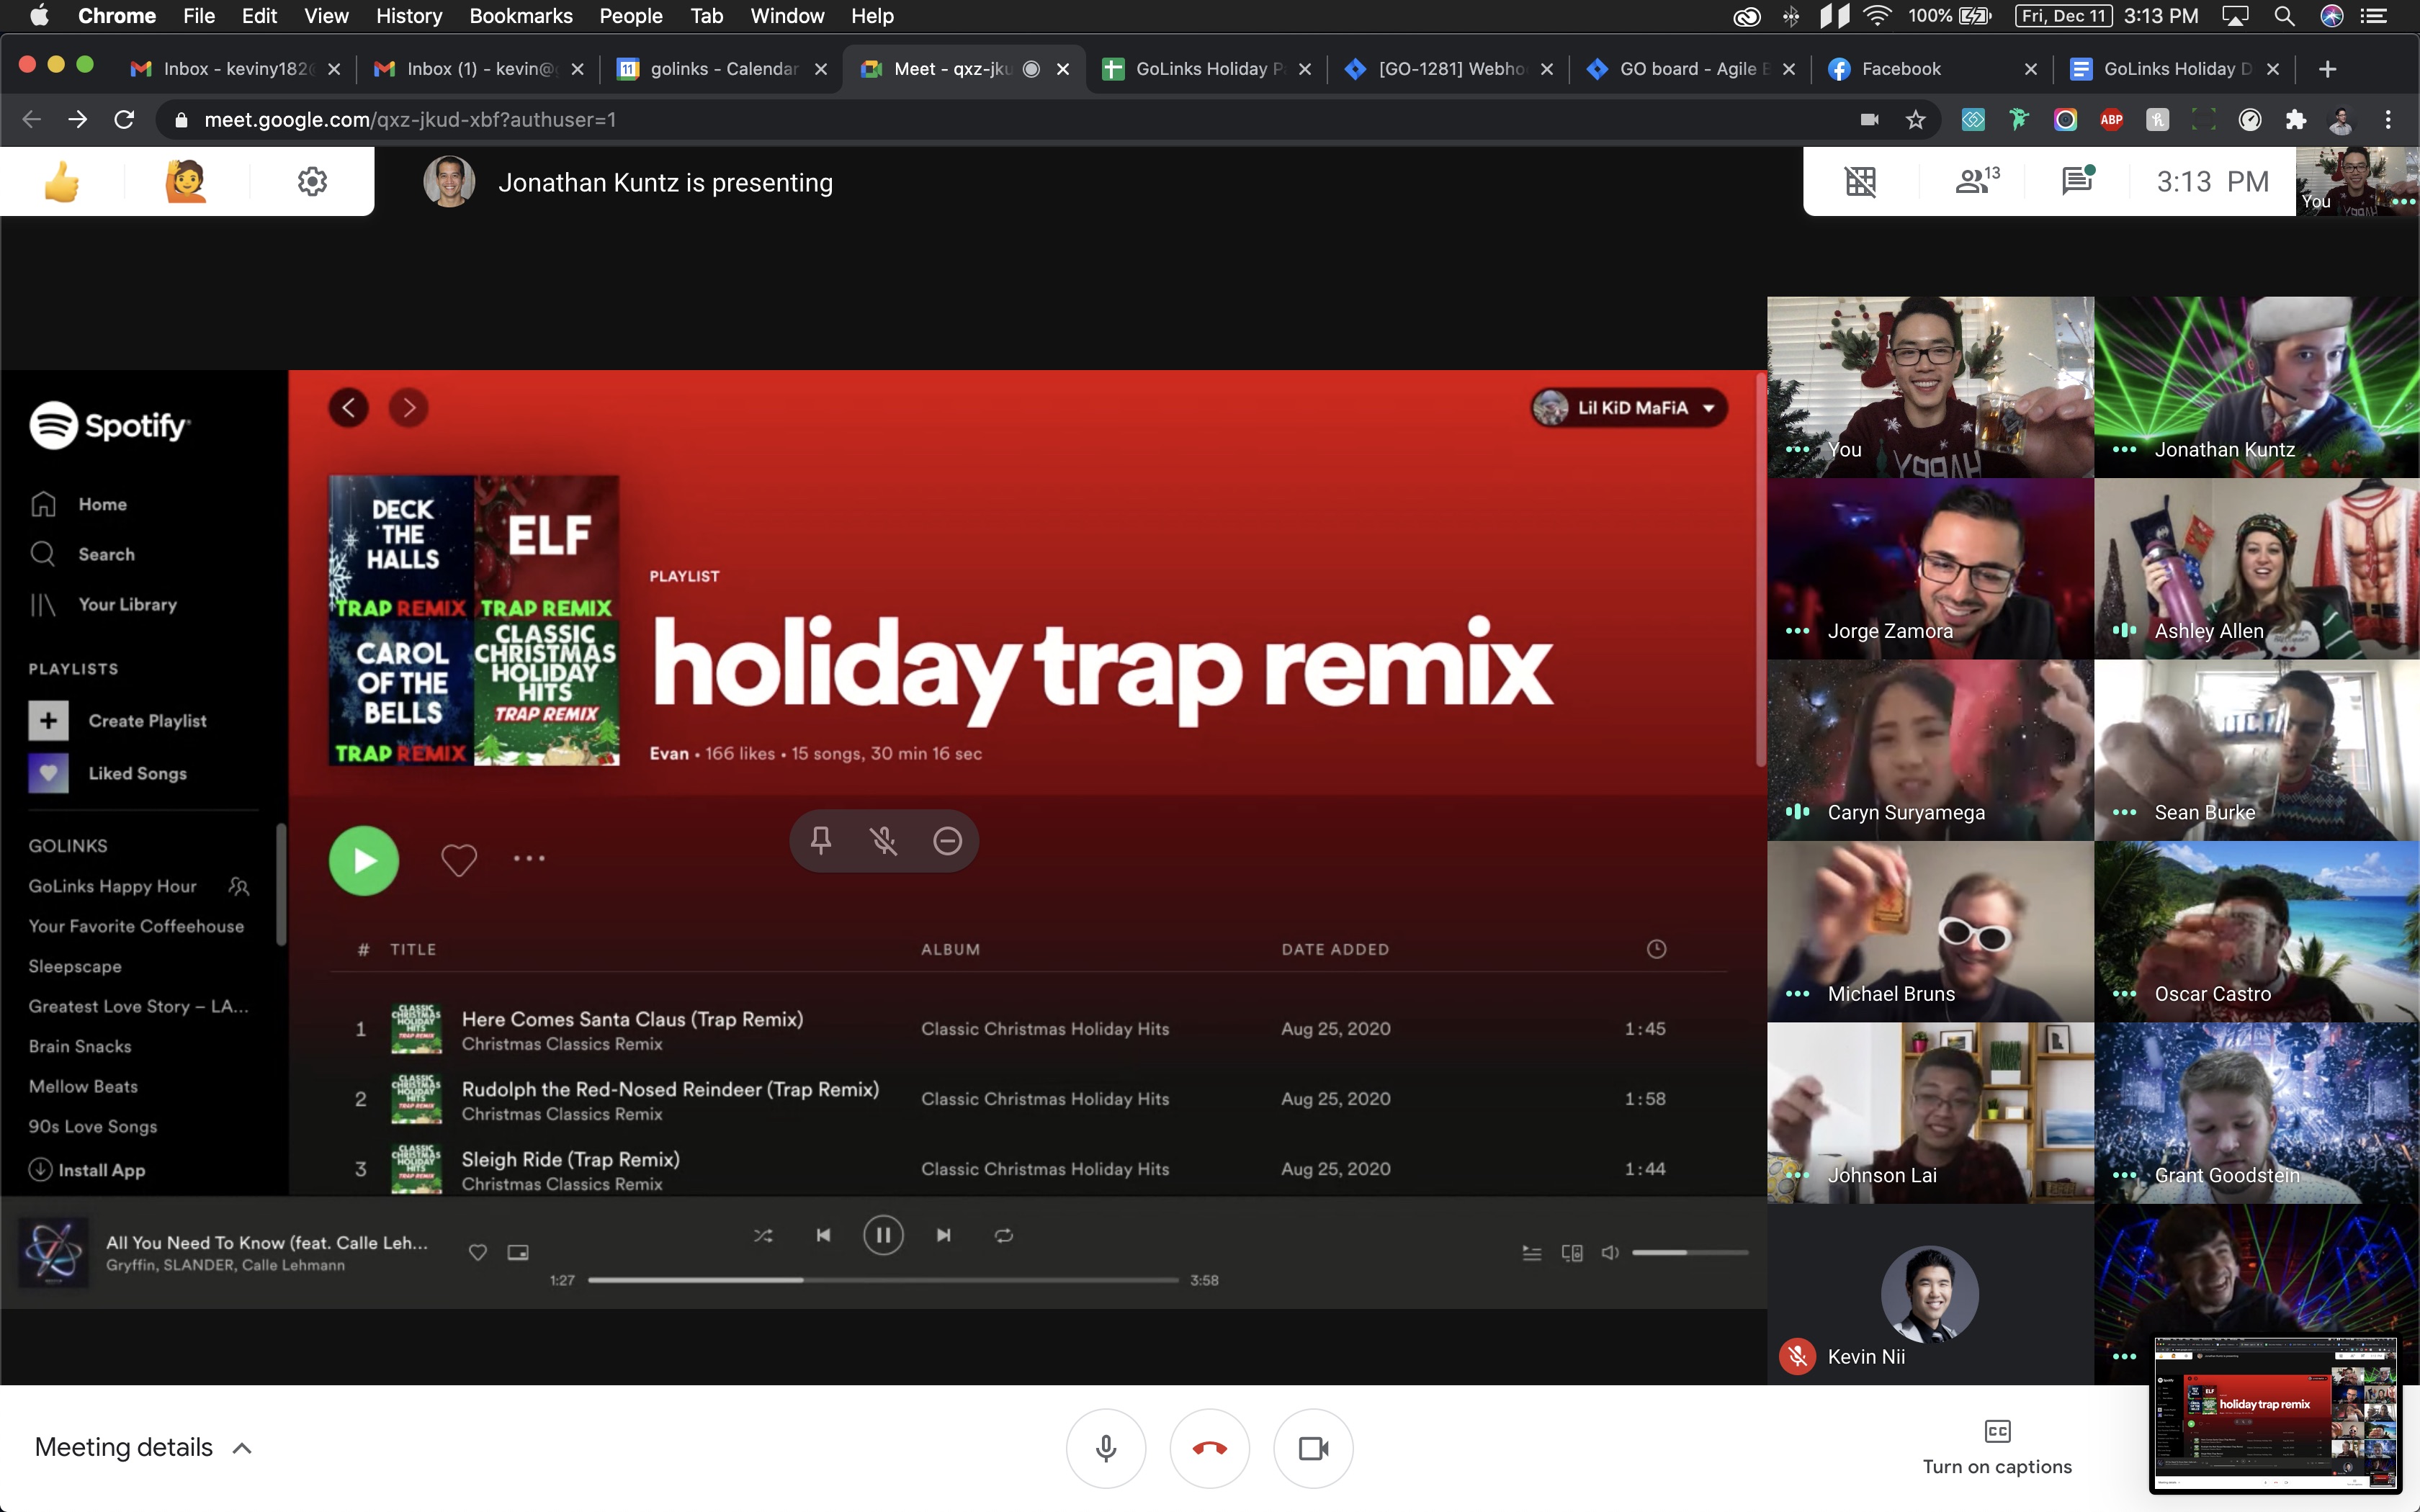2420x1512 pixels.
Task: Pin the presentation with the pin icon
Action: pos(821,840)
